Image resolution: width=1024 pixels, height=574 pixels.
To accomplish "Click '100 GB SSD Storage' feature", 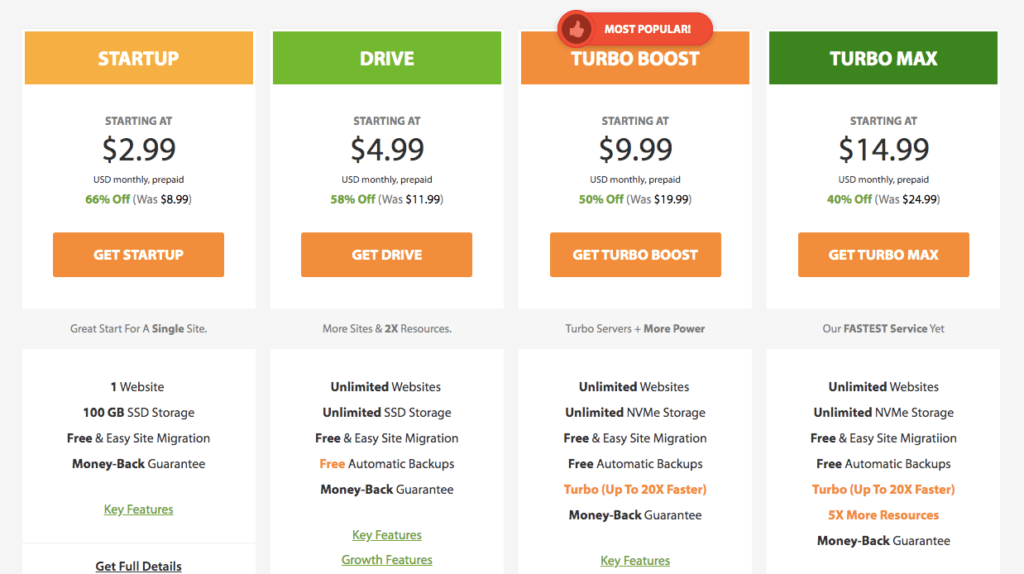I will tap(138, 413).
